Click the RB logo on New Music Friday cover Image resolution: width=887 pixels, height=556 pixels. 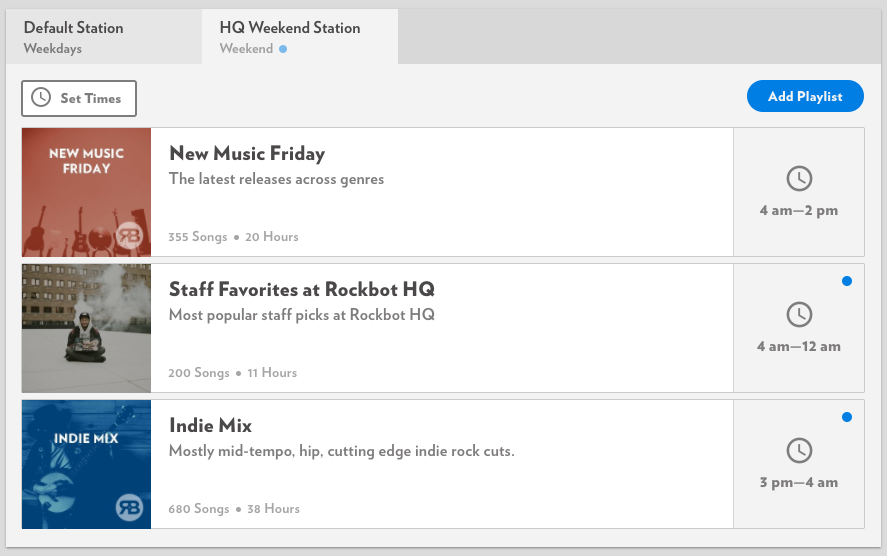point(129,235)
